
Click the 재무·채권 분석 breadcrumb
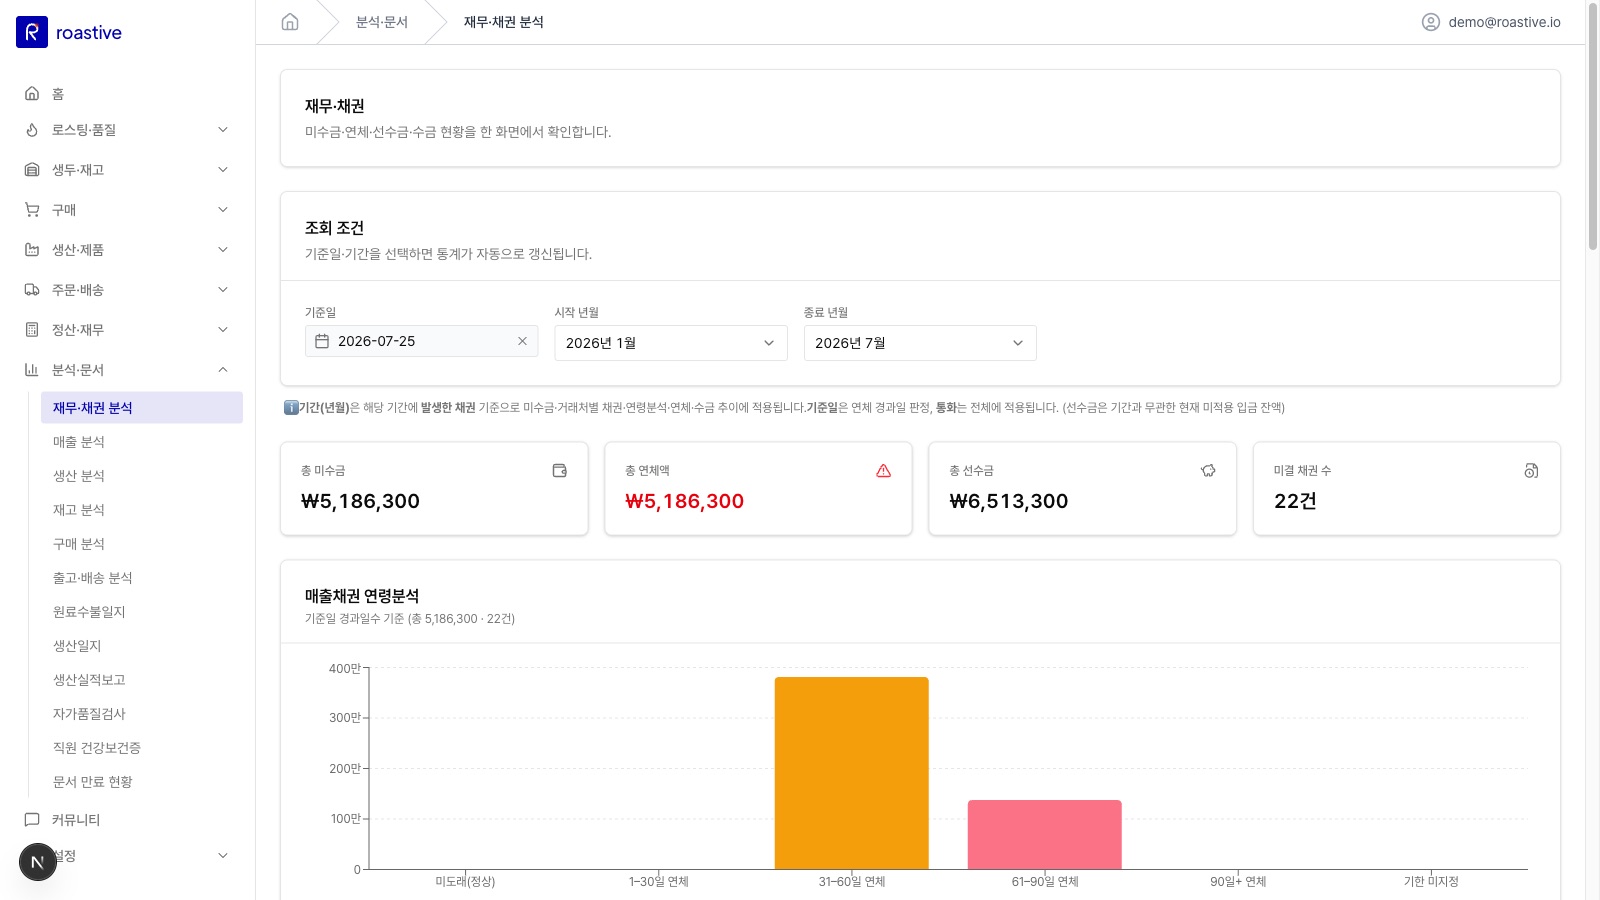click(x=504, y=22)
